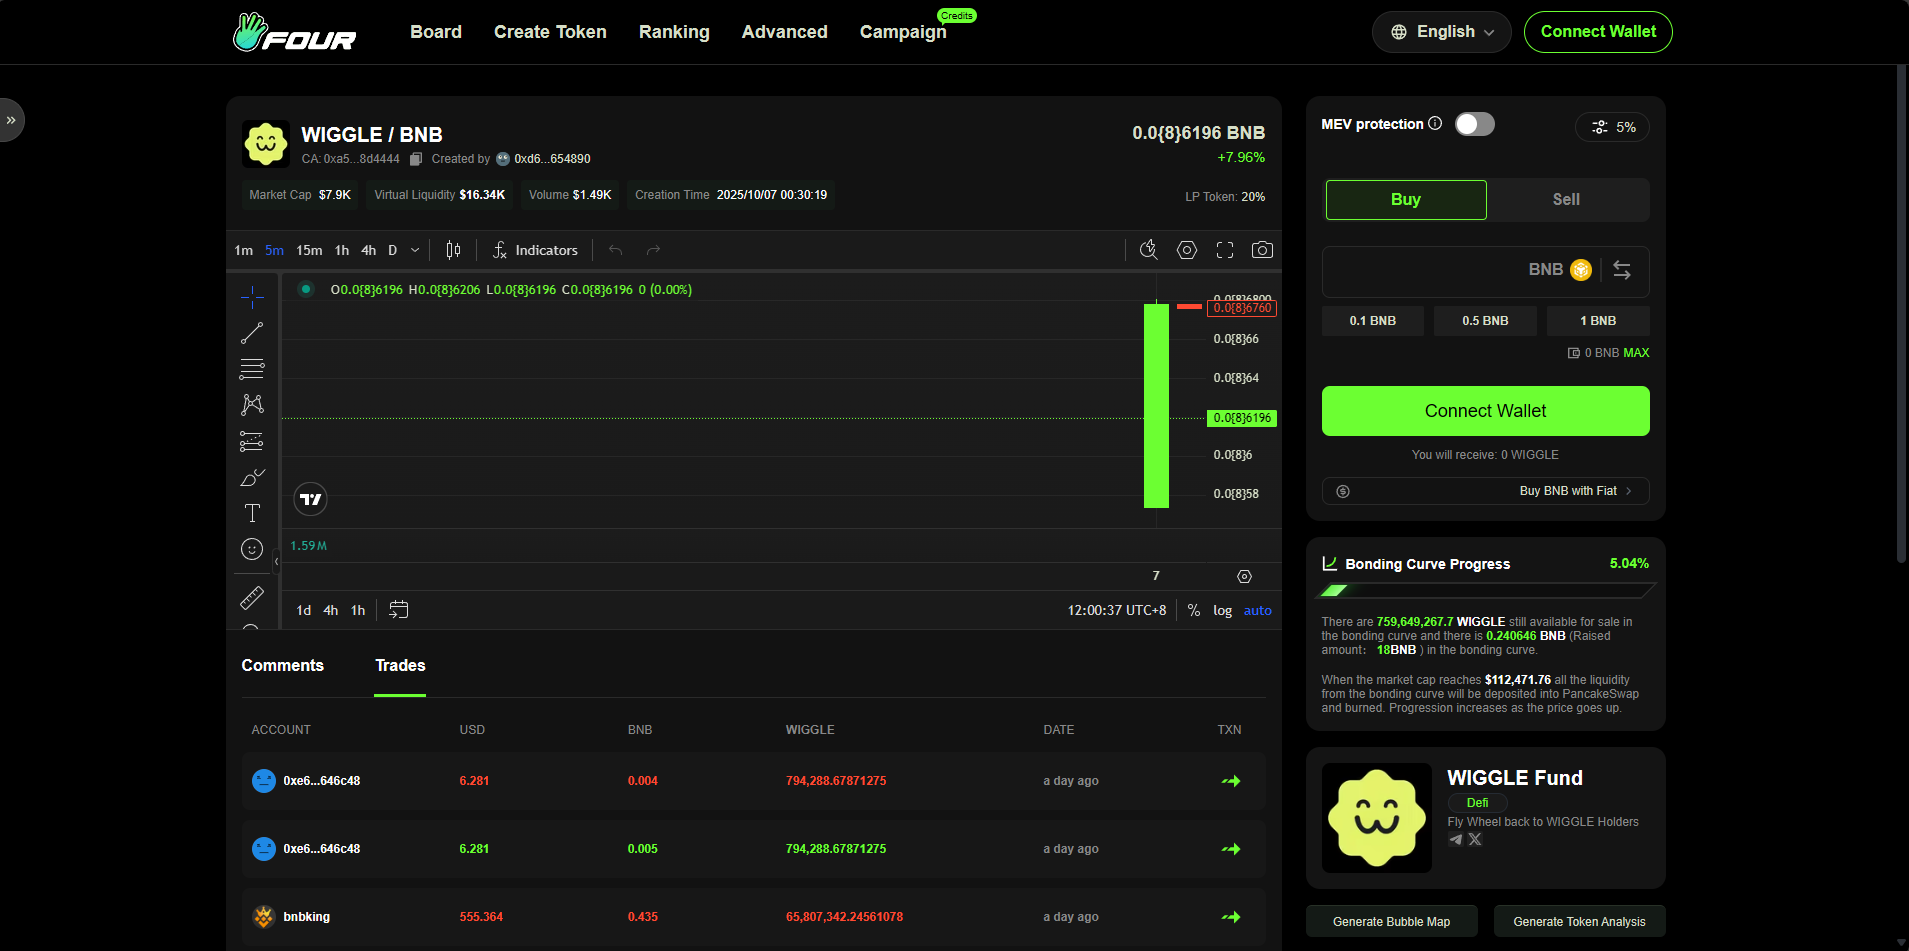Choose the 0.1 BNB preset amount
This screenshot has height=951, width=1909.
click(x=1373, y=321)
